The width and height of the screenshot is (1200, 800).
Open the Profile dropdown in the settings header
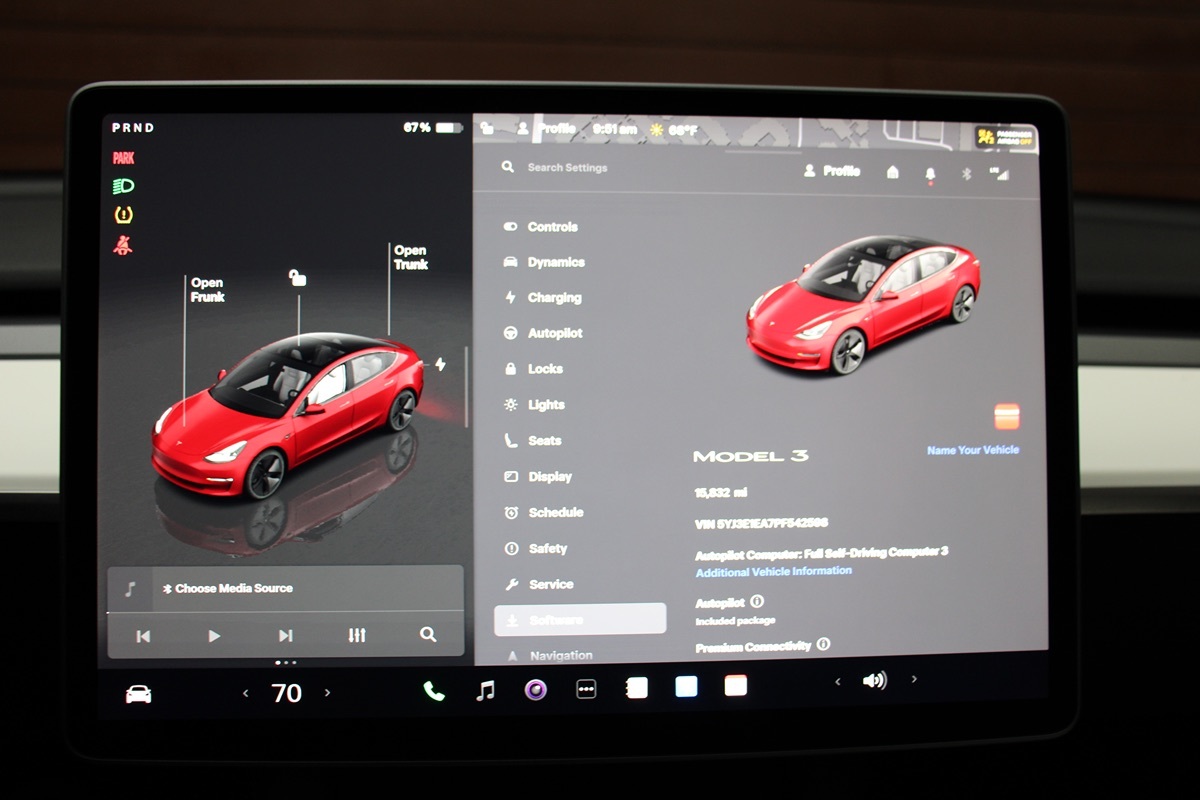832,171
